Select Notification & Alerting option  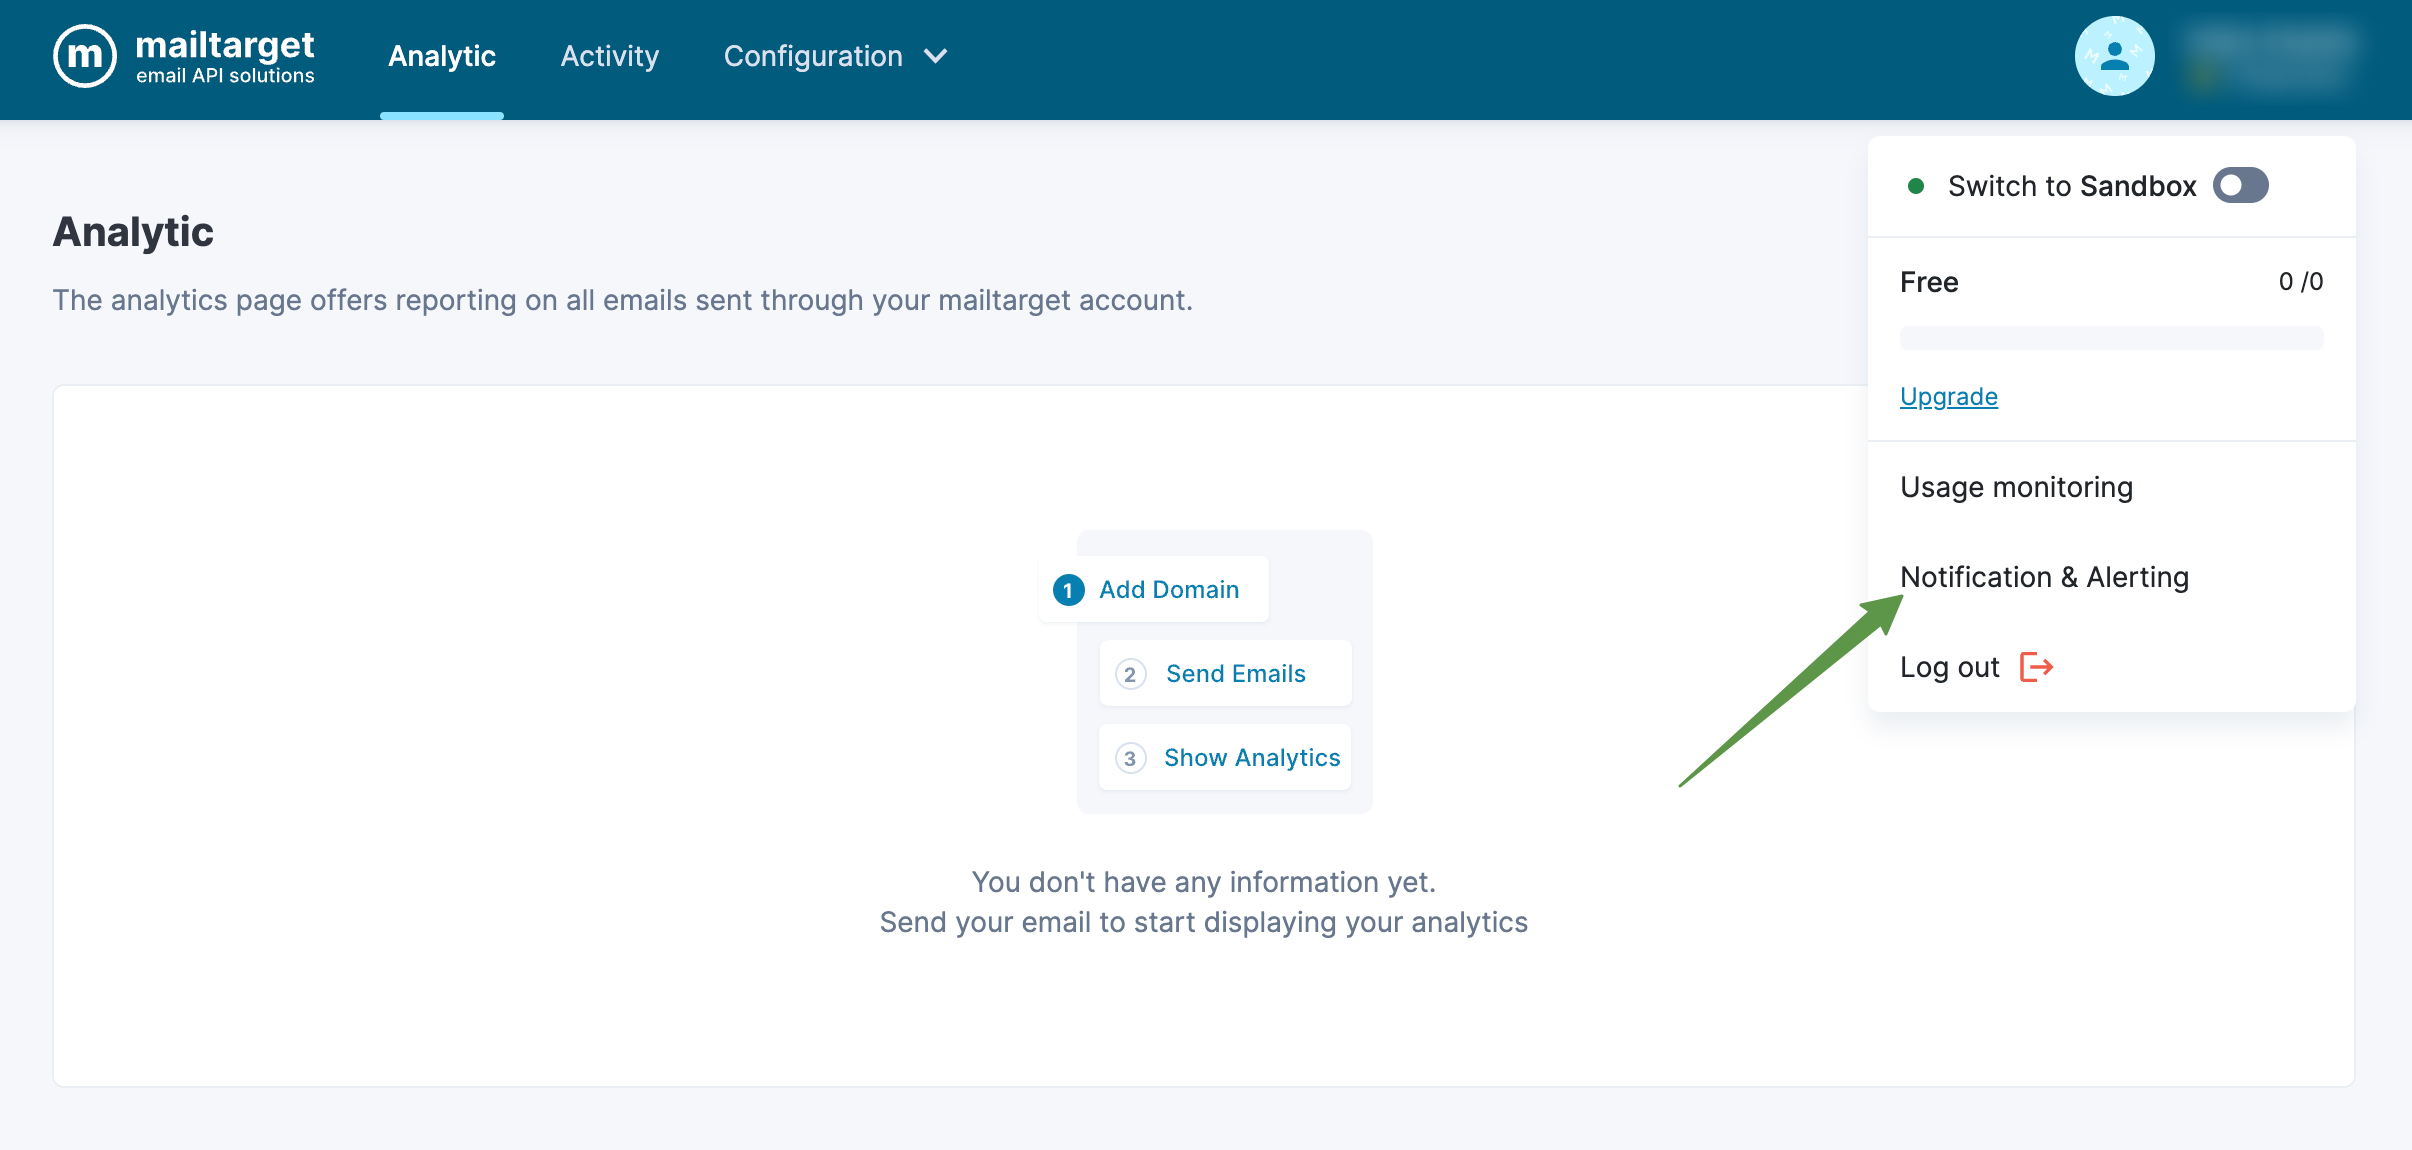(2044, 577)
